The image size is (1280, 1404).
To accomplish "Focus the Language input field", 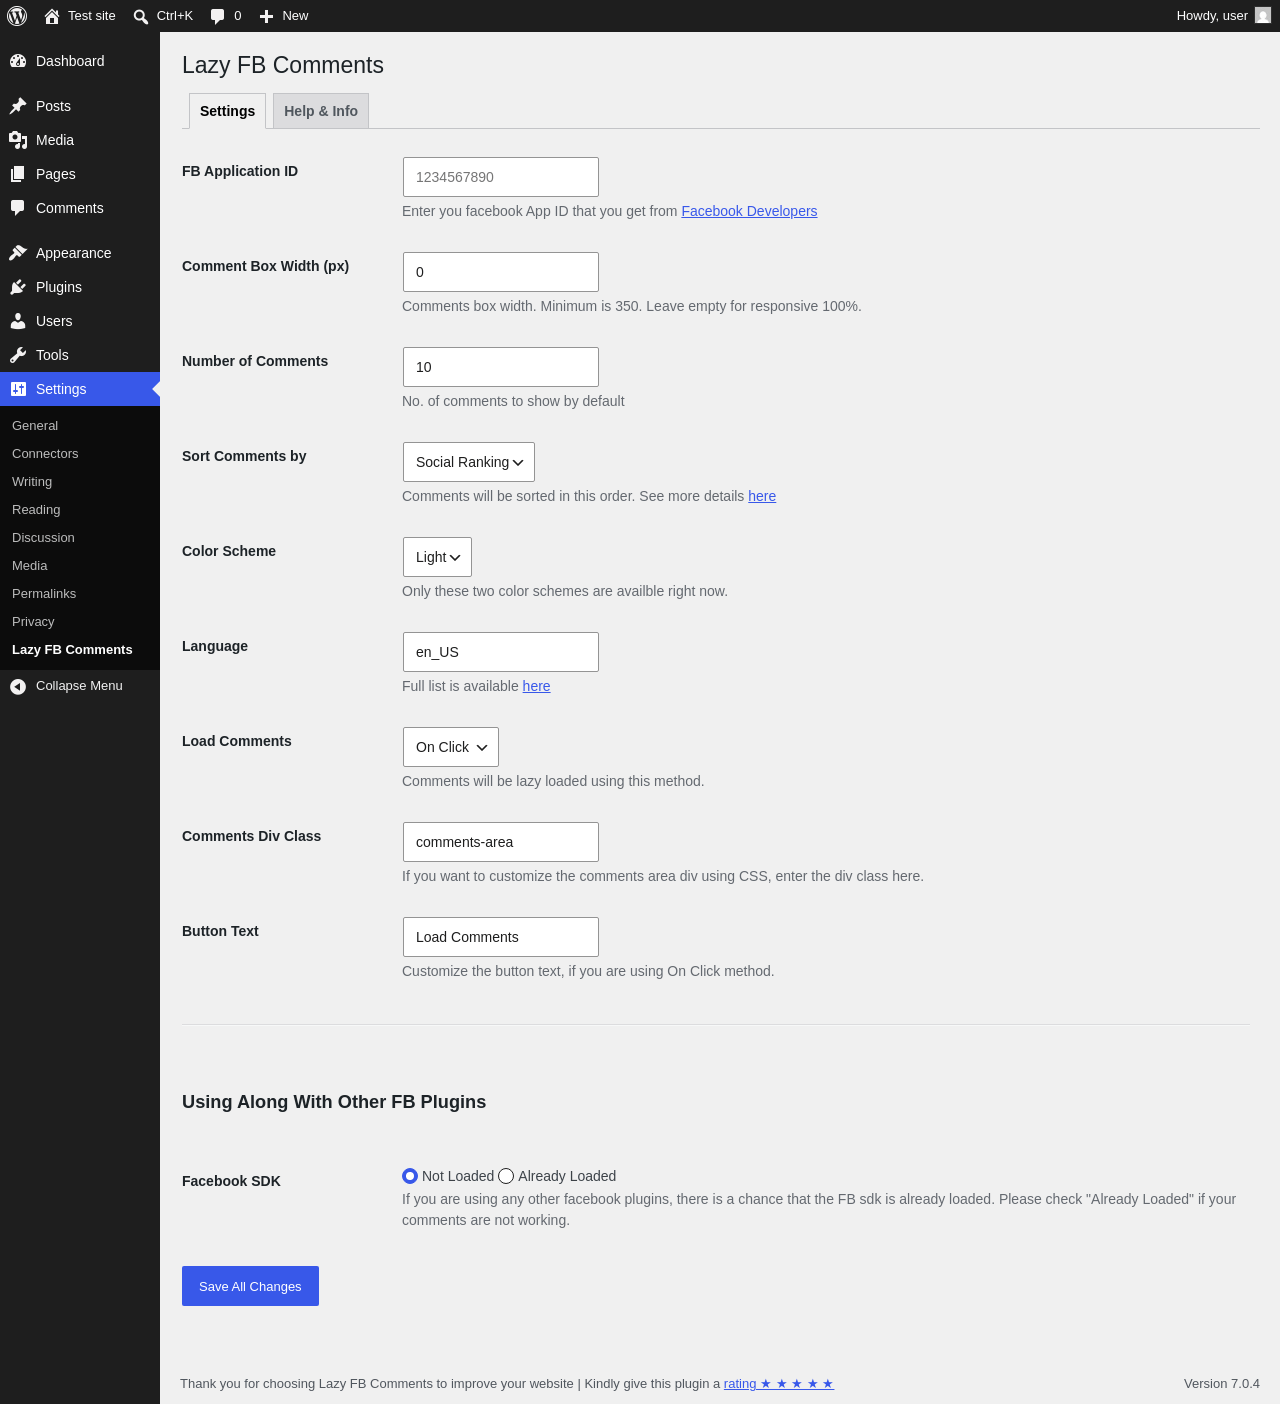I will tap(501, 652).
